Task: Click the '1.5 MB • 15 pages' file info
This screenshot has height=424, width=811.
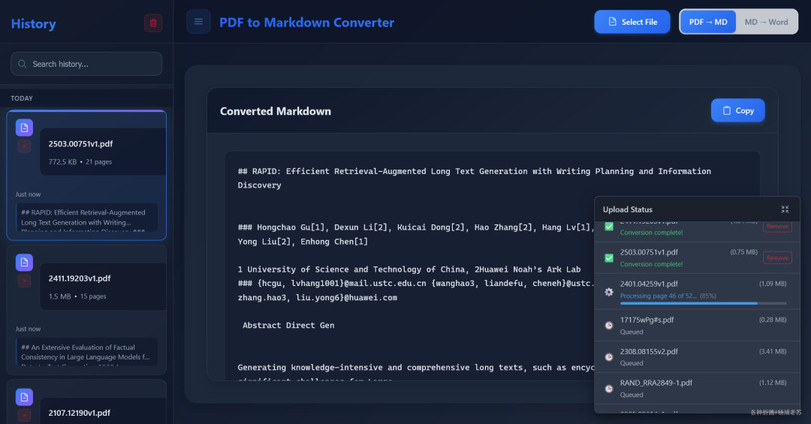Action: tap(78, 296)
